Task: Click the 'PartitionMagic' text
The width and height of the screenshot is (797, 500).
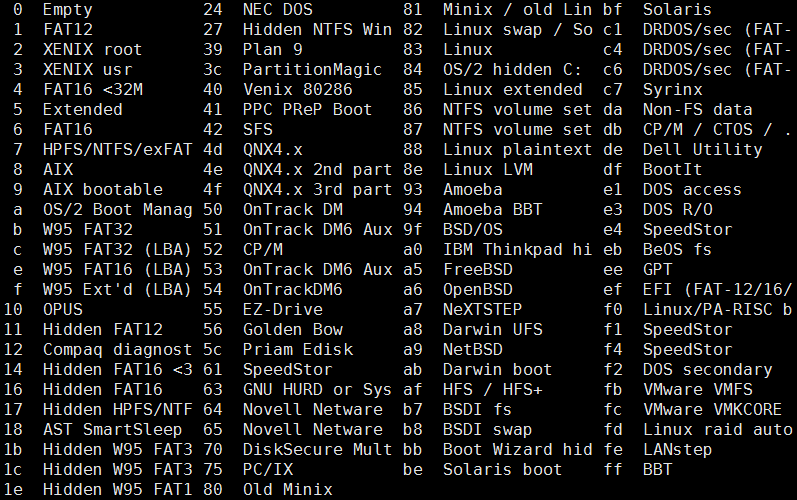Action: click(x=312, y=70)
